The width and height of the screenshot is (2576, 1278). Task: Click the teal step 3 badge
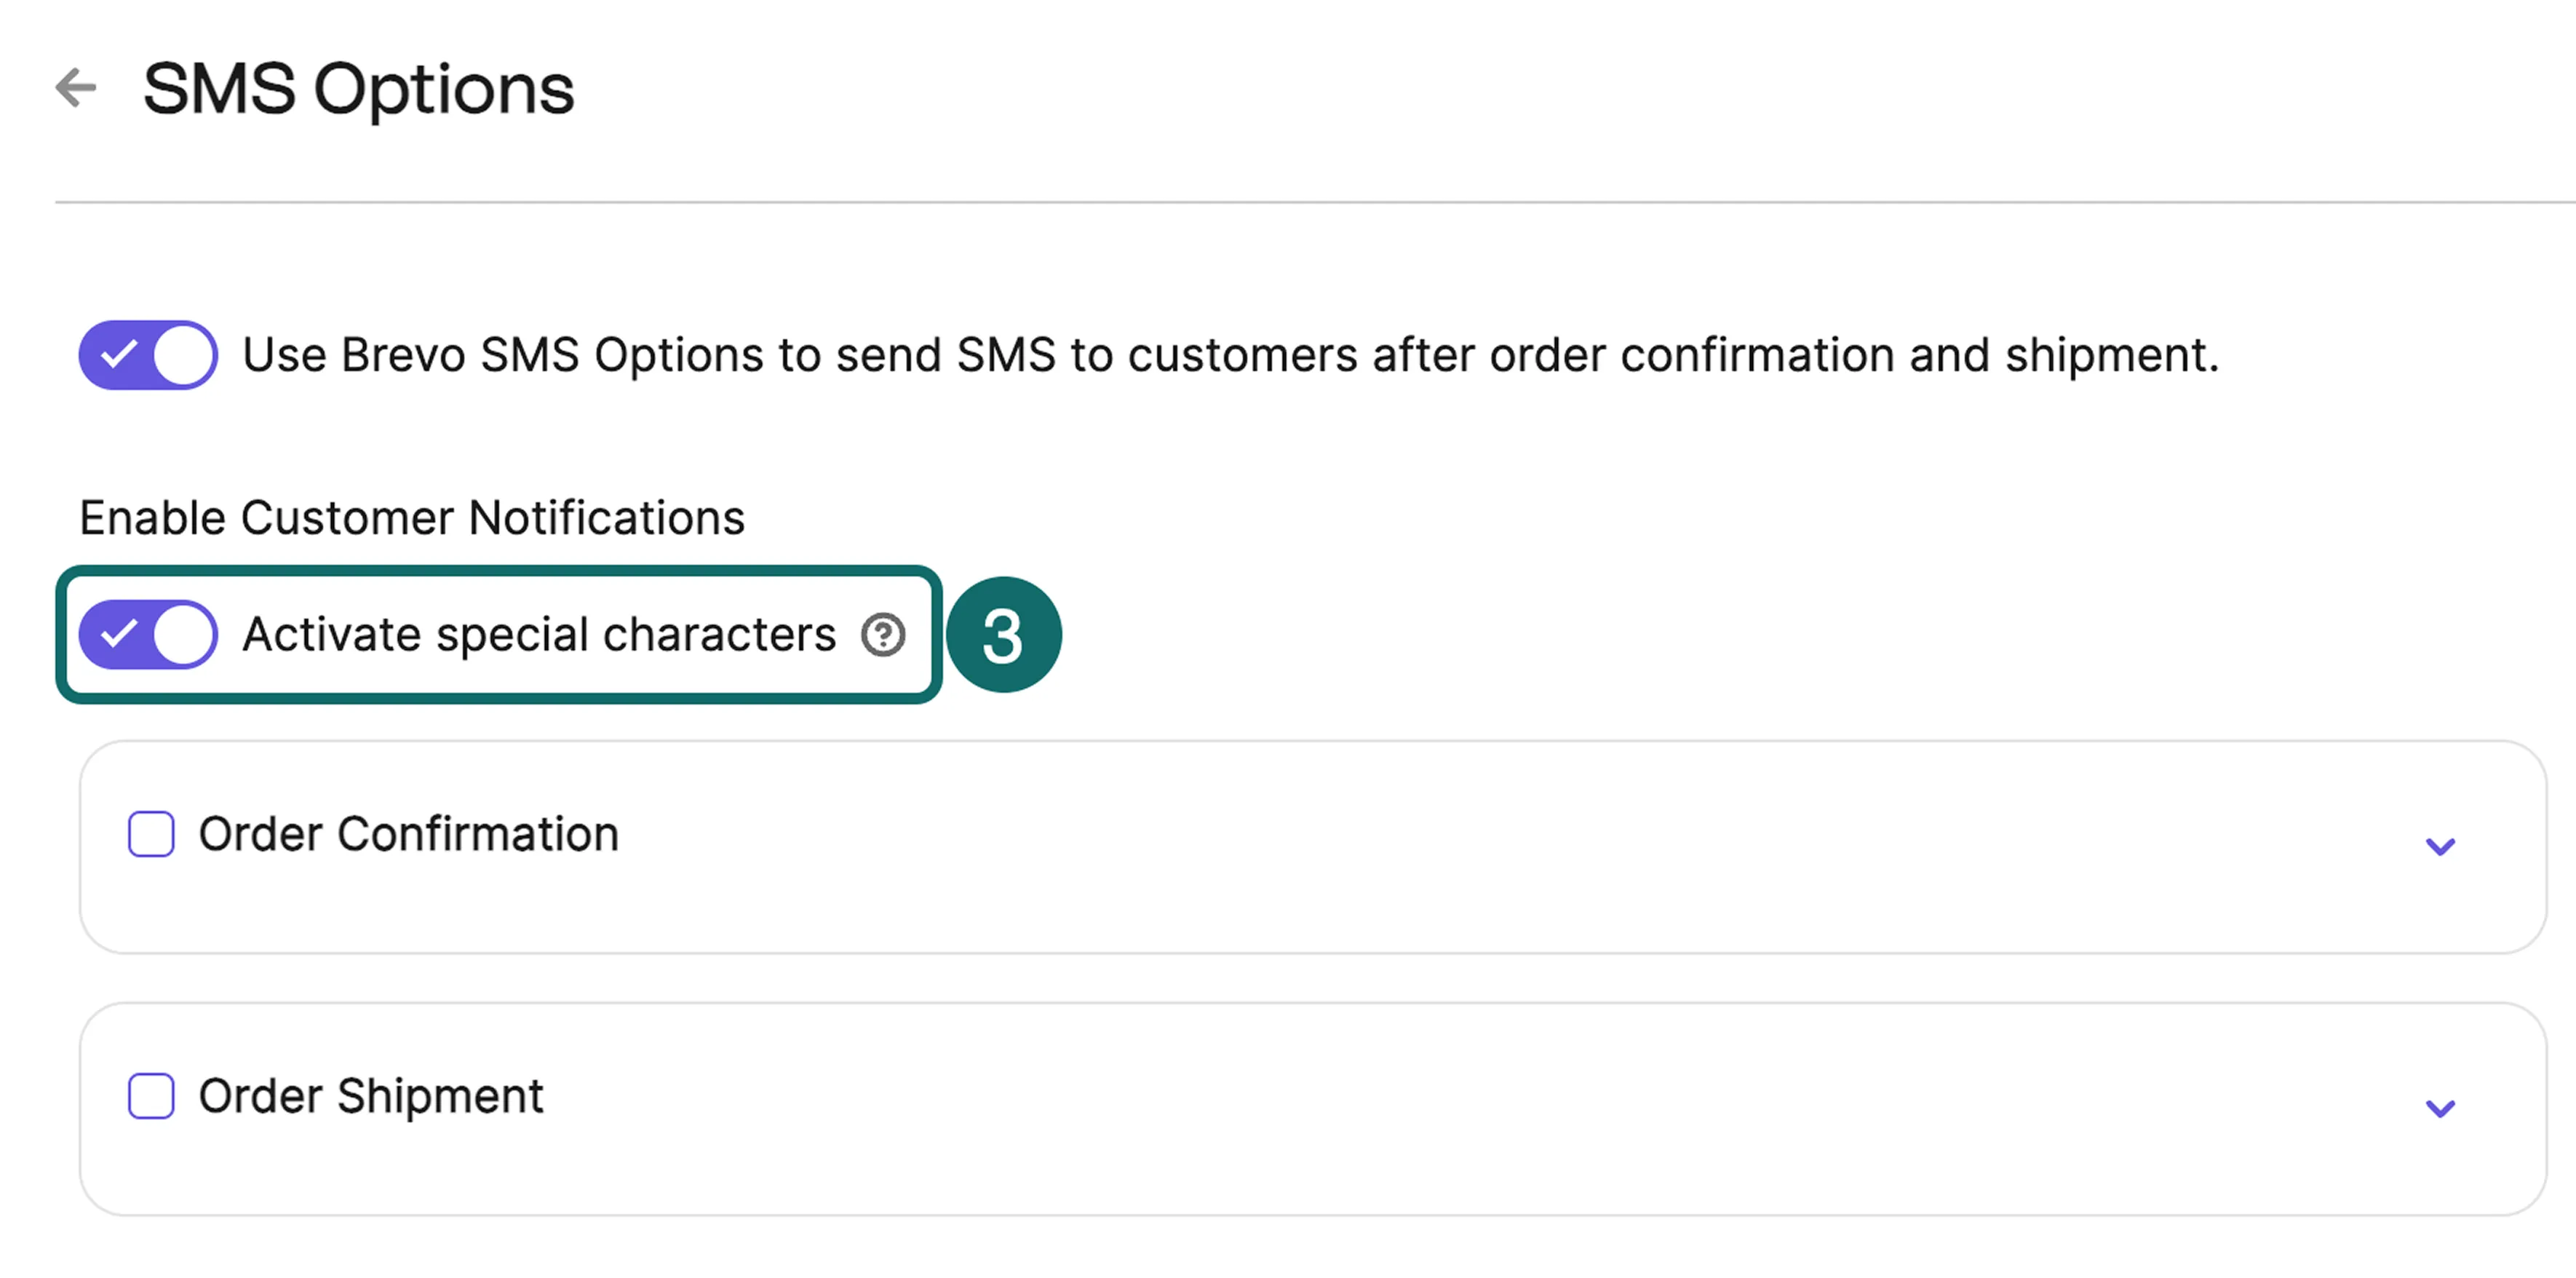click(x=1003, y=635)
